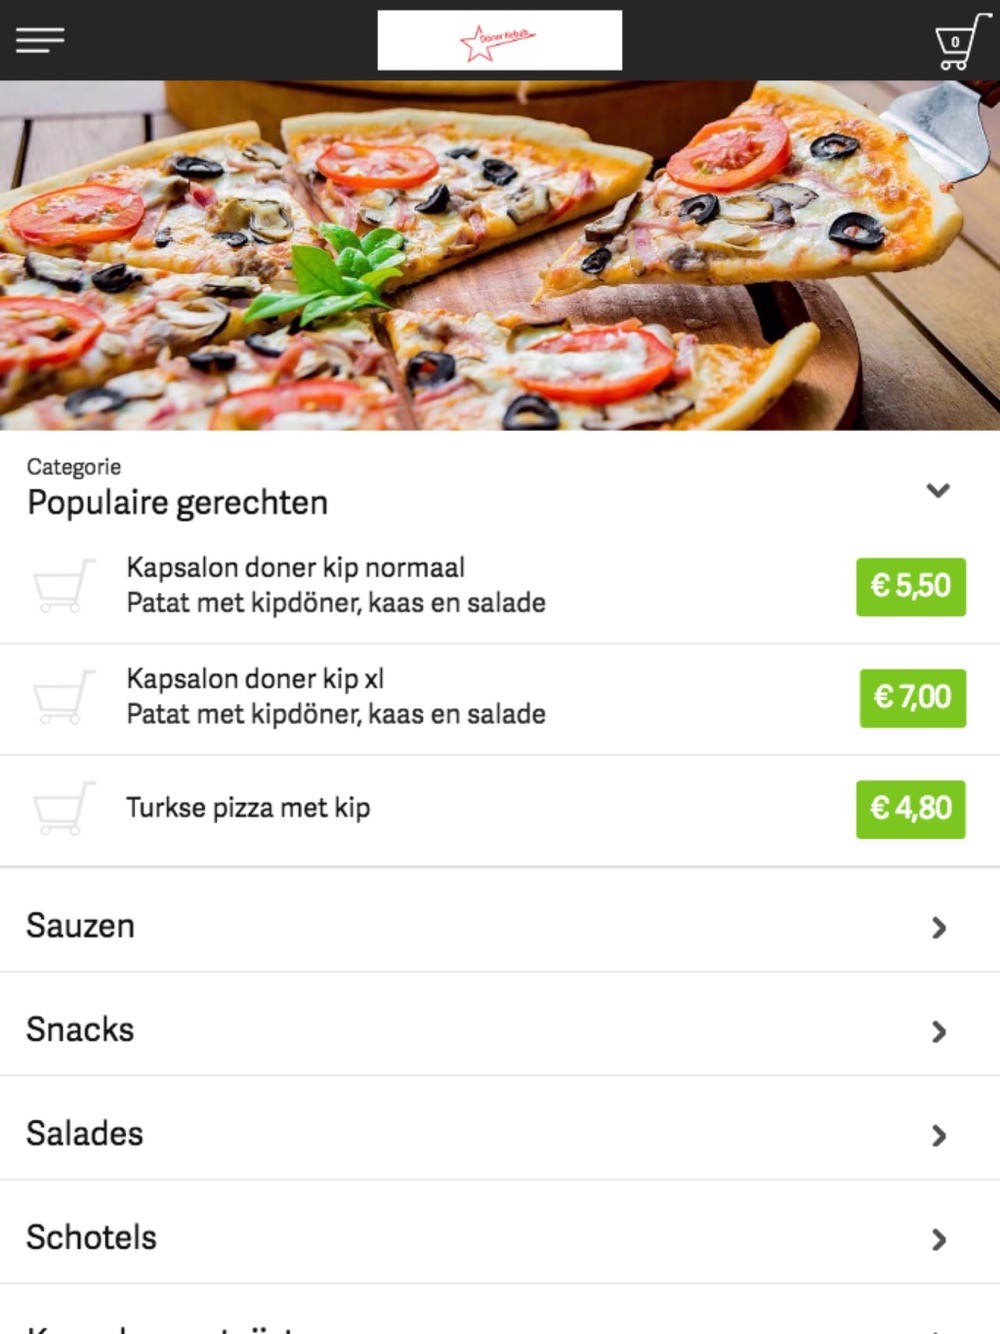The width and height of the screenshot is (1000, 1334).
Task: Click the €5,50 price button
Action: 910,586
